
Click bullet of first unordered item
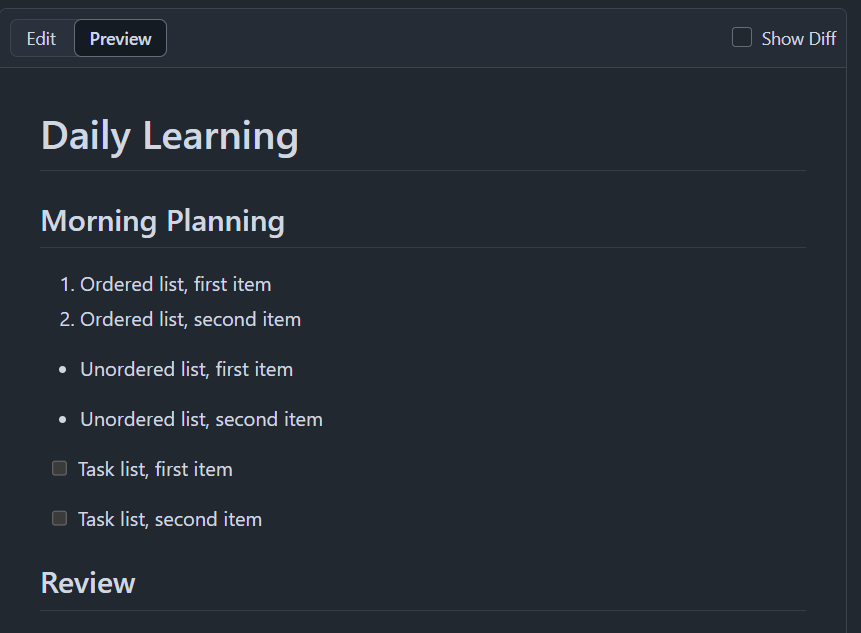pyautogui.click(x=63, y=370)
